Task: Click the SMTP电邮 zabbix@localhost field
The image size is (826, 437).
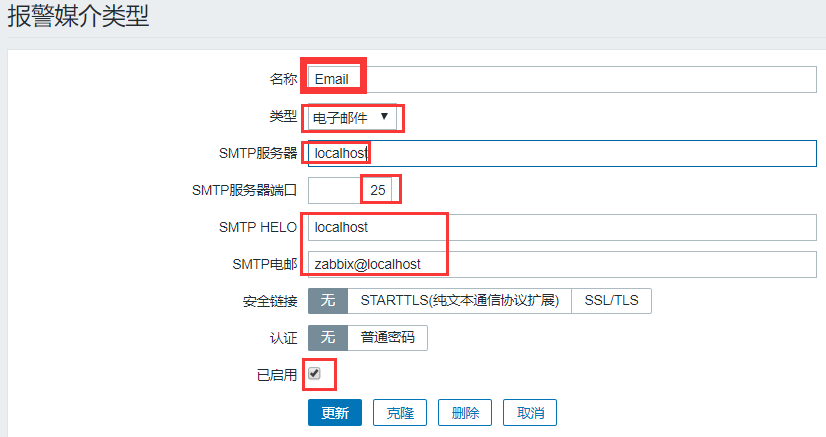Action: 562,264
